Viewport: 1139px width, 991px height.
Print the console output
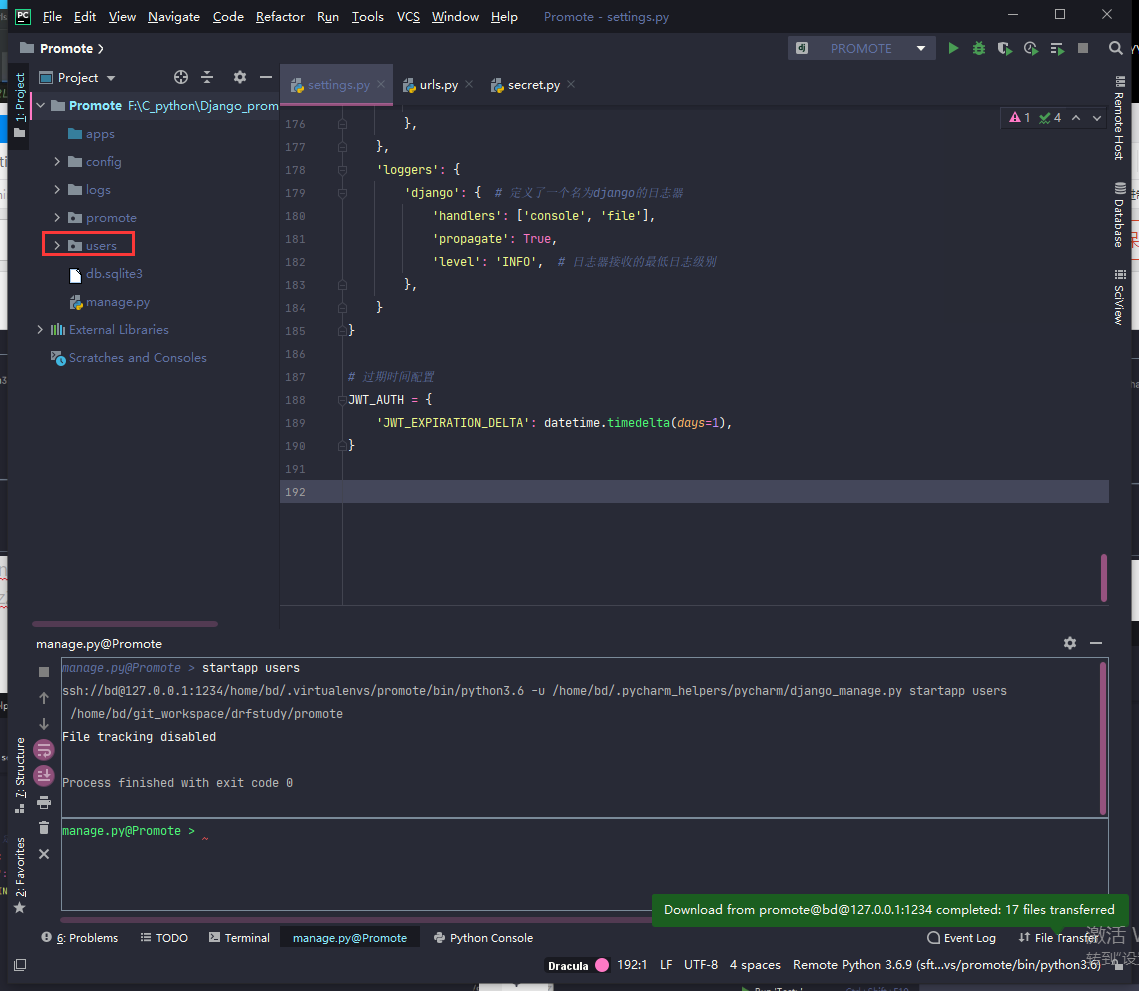pos(44,802)
